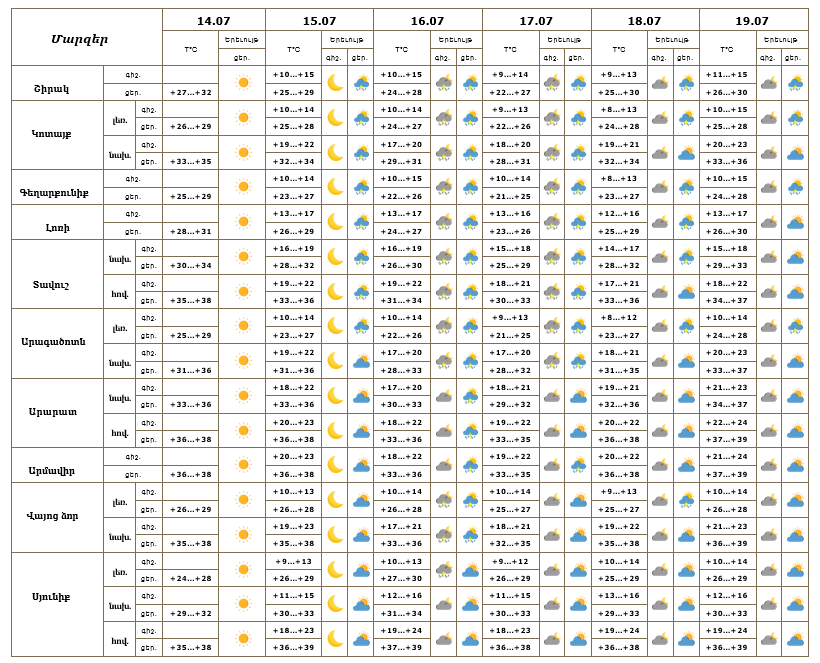Image resolution: width=820 pixels, height=663 pixels.
Task: Click the sun icon for Շիրակ on 14.07
Action: point(242,83)
